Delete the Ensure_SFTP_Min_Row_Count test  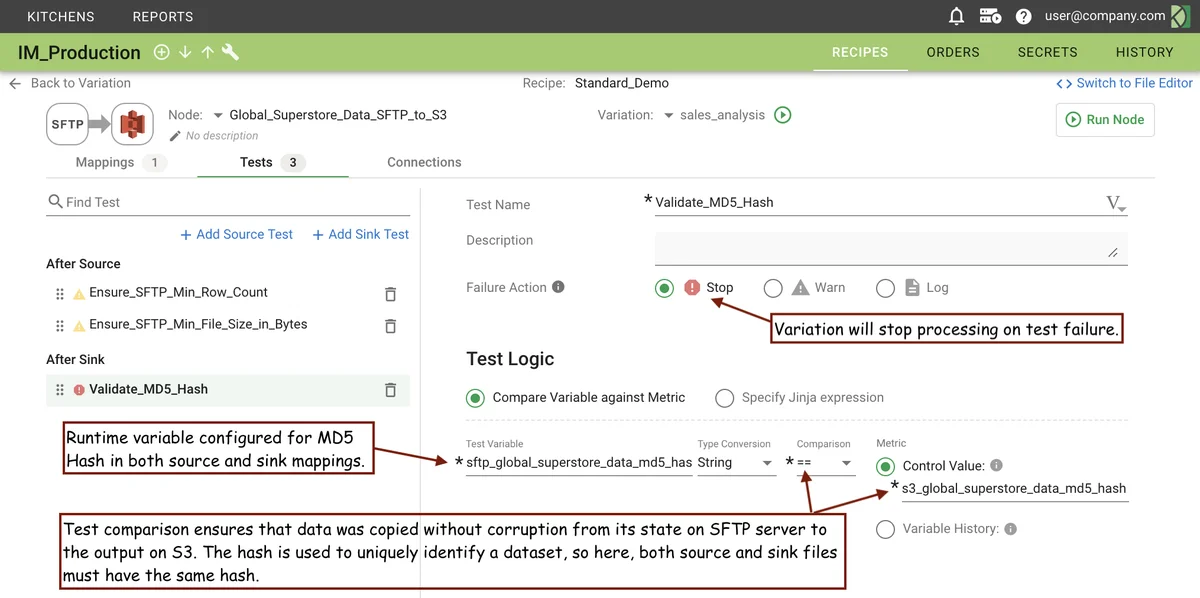[390, 294]
